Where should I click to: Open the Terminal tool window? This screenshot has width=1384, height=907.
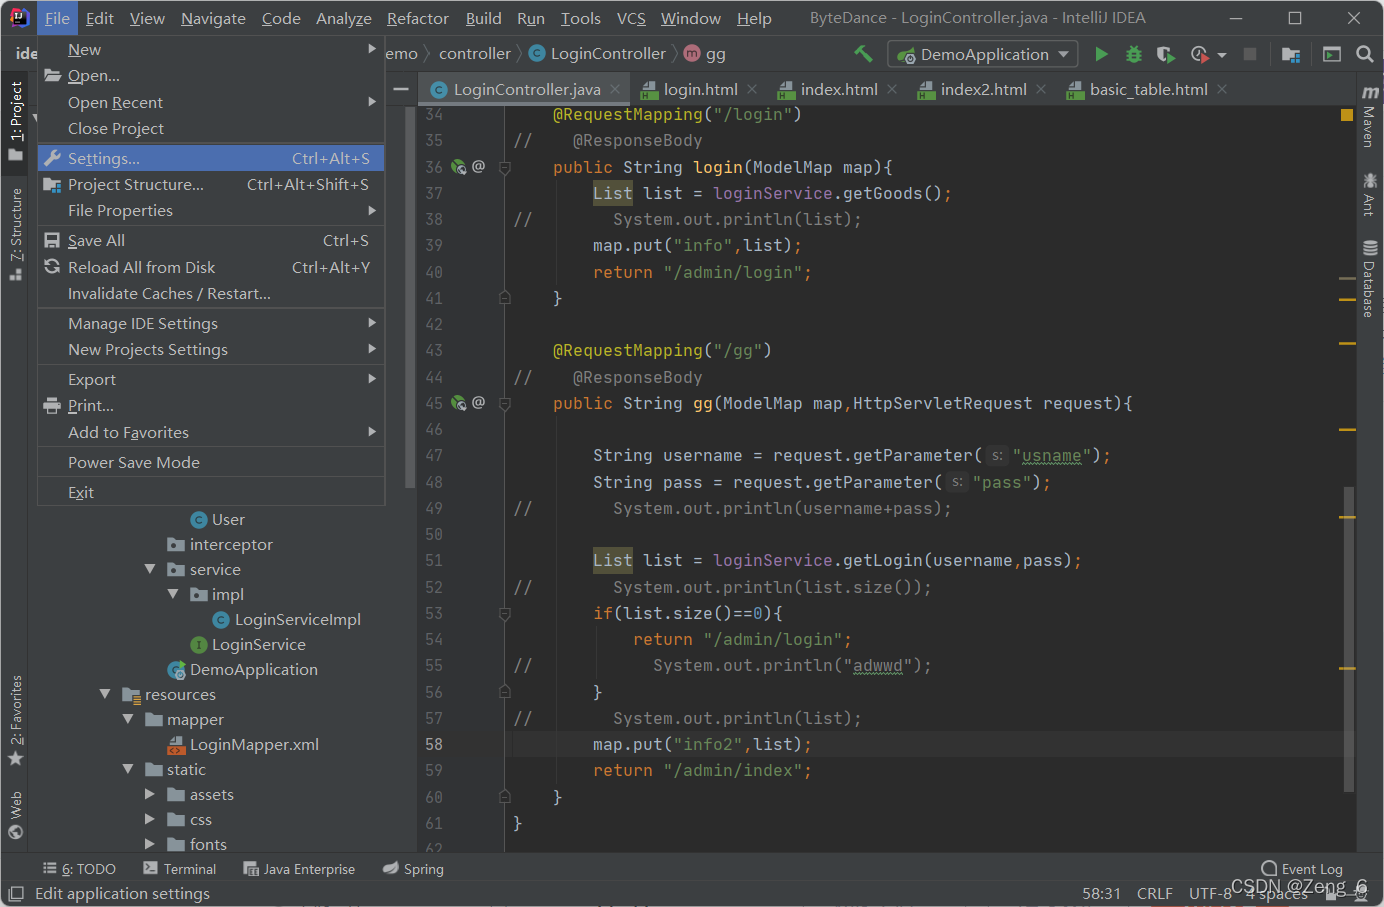tap(179, 869)
